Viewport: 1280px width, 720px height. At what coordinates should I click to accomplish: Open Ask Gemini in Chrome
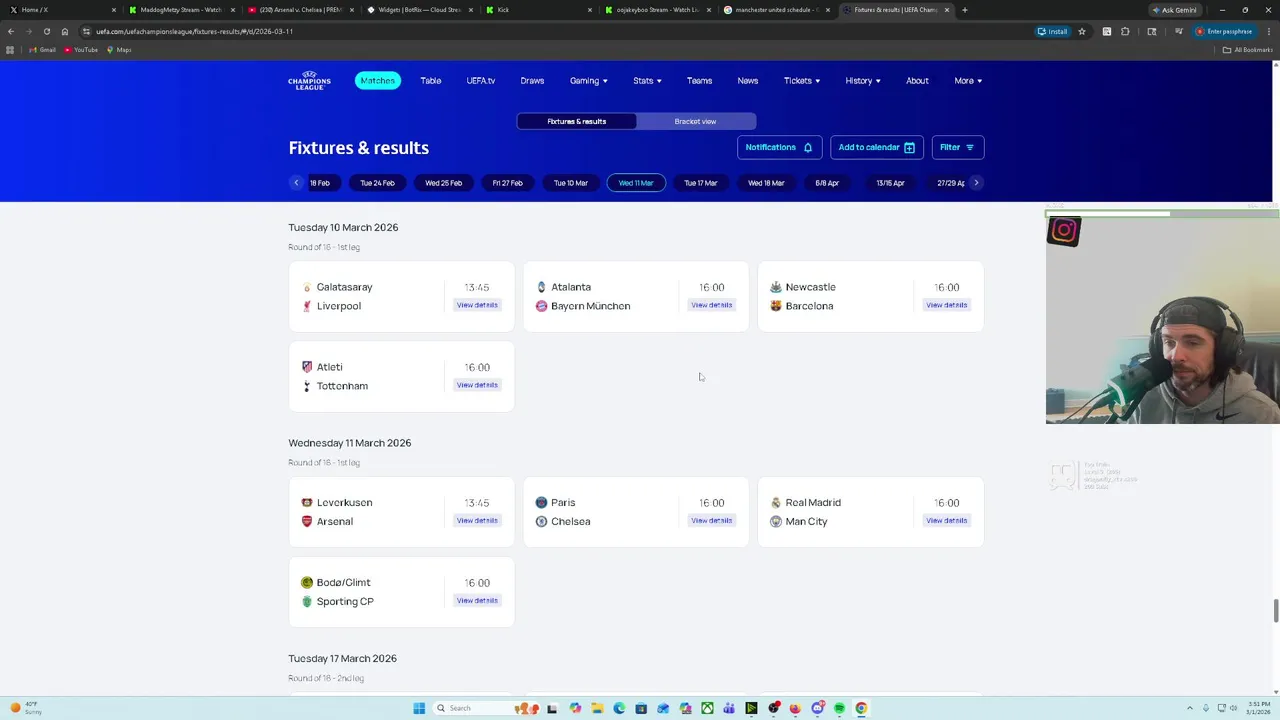[x=1175, y=10]
